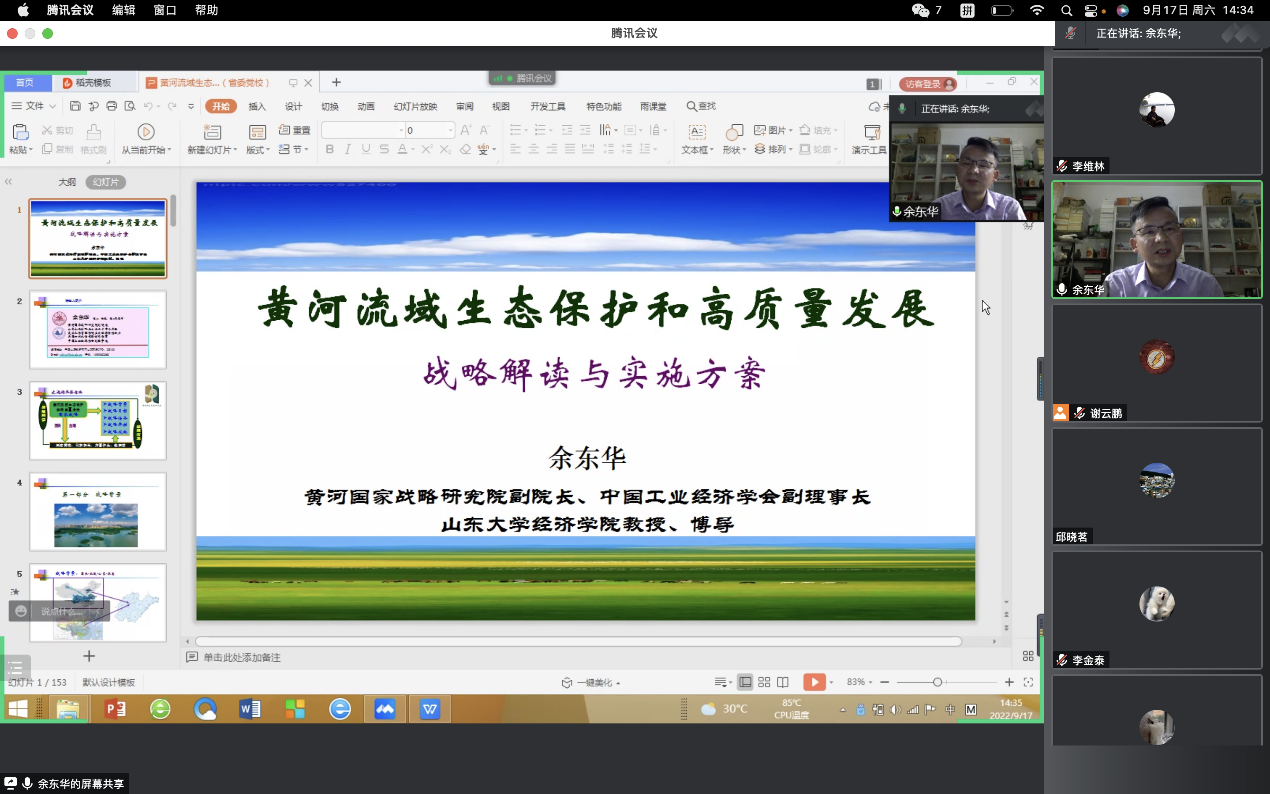Click the Tencent Meeting icon in taskbar
Screen dimensions: 1270x794
click(386, 709)
